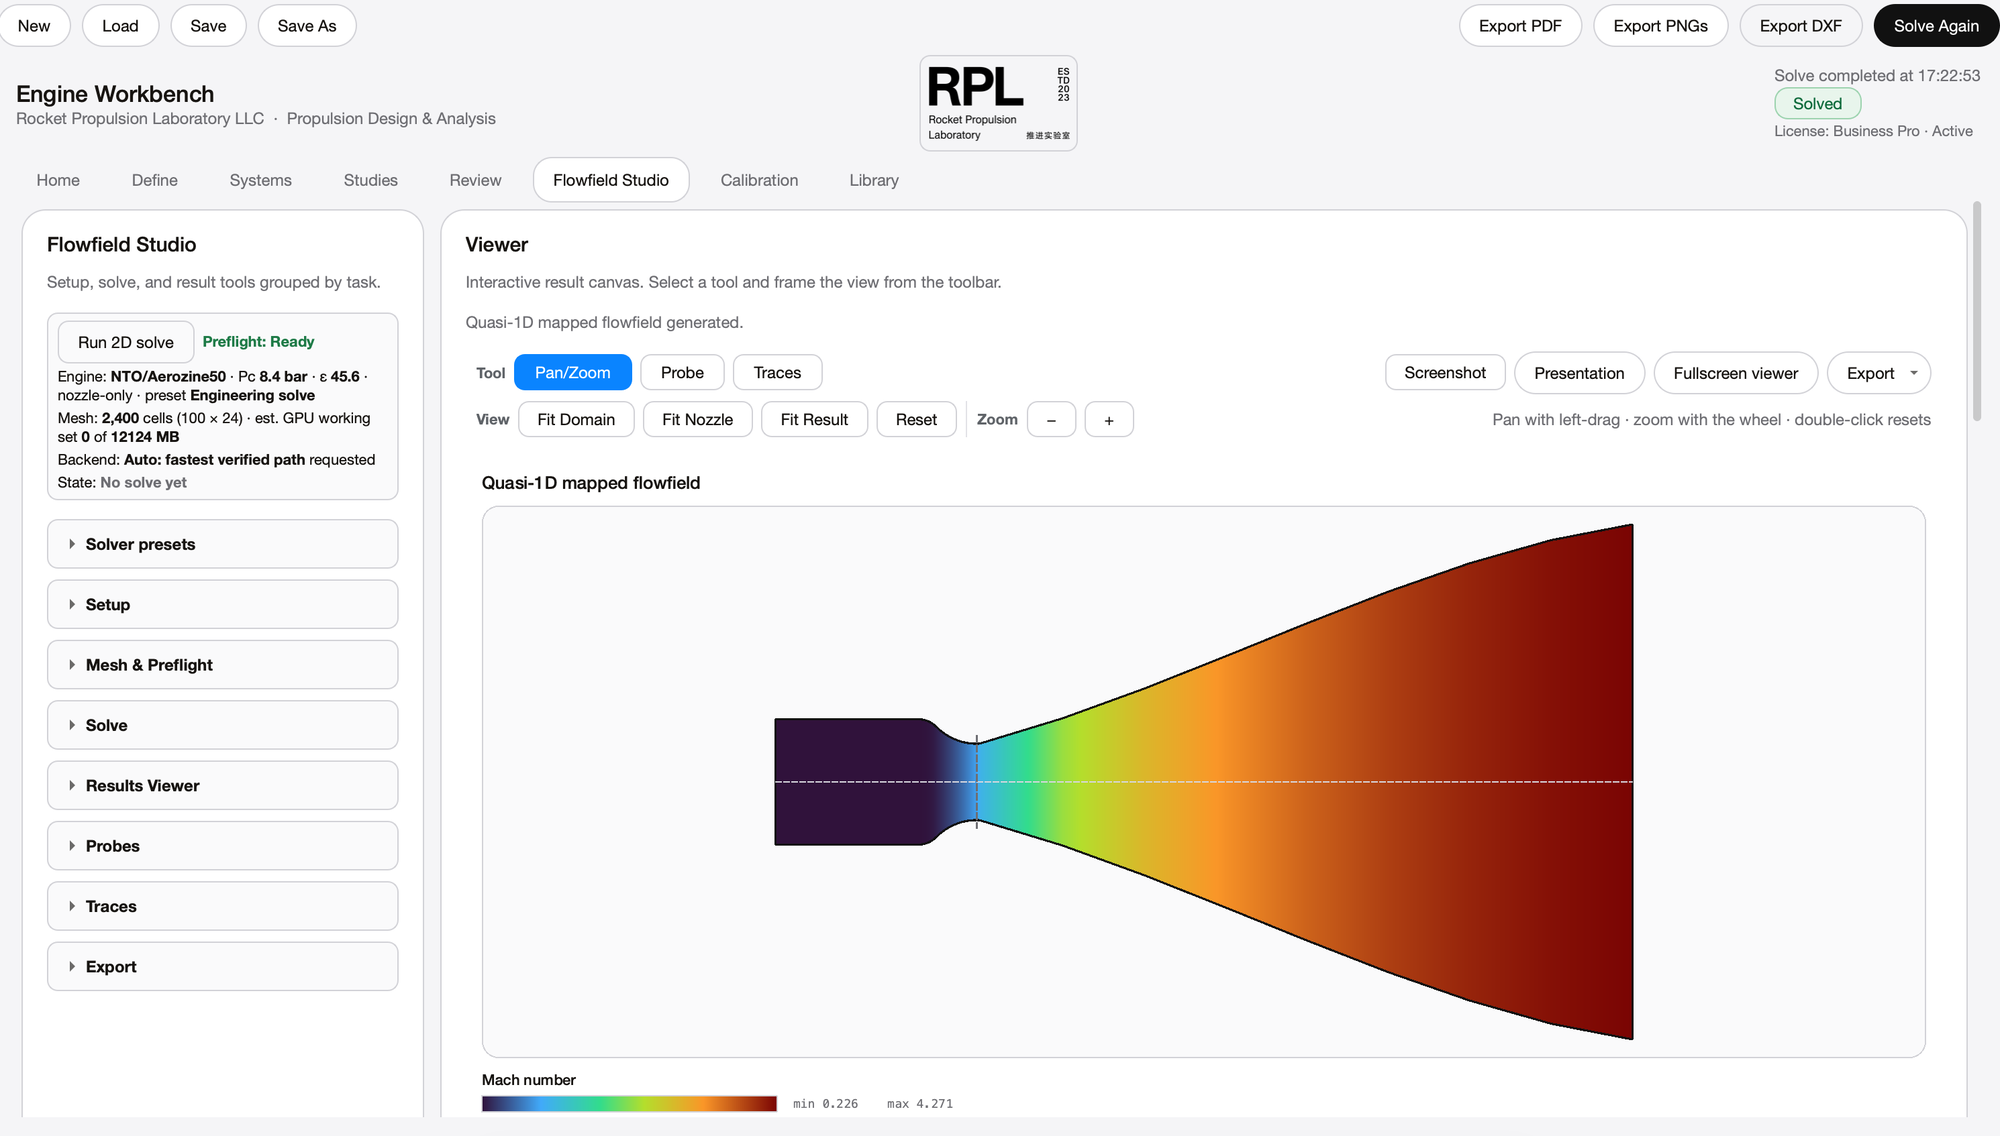The width and height of the screenshot is (2000, 1136).
Task: Click the nozzle flowfield canvas
Action: coord(1203,781)
